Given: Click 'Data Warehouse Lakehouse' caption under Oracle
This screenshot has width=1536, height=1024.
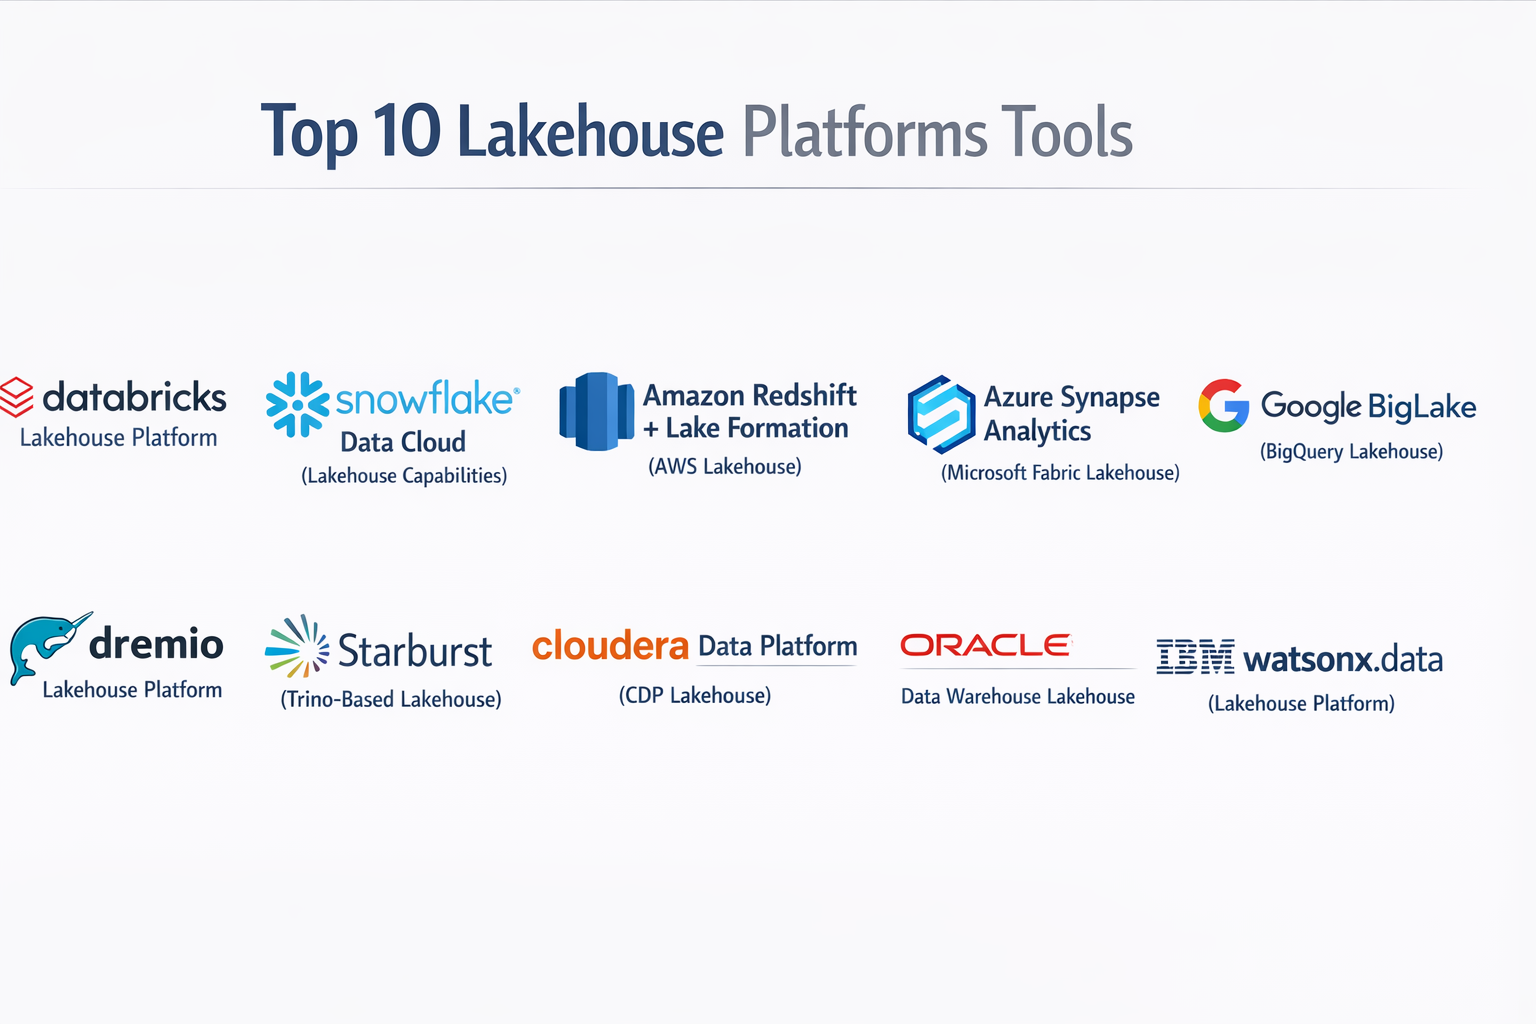Looking at the screenshot, I should point(1017,696).
